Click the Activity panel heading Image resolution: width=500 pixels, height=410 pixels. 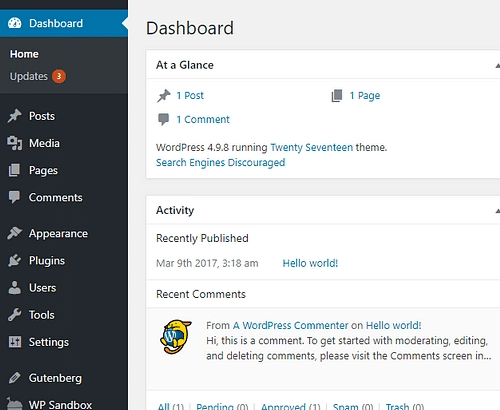[175, 210]
